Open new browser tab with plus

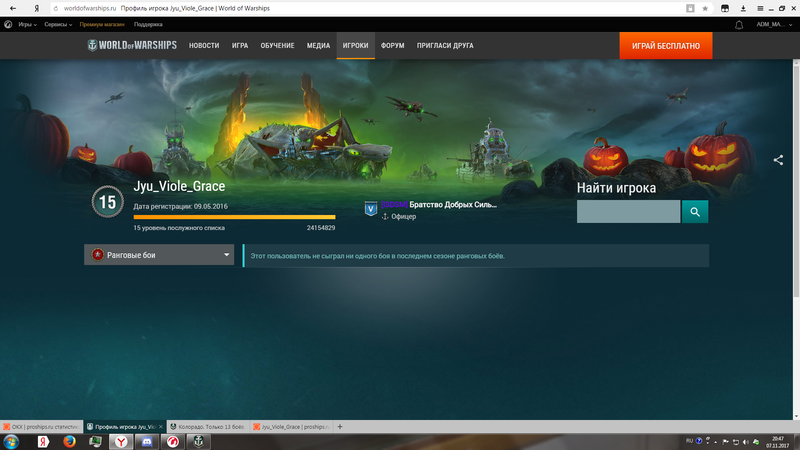(340, 427)
